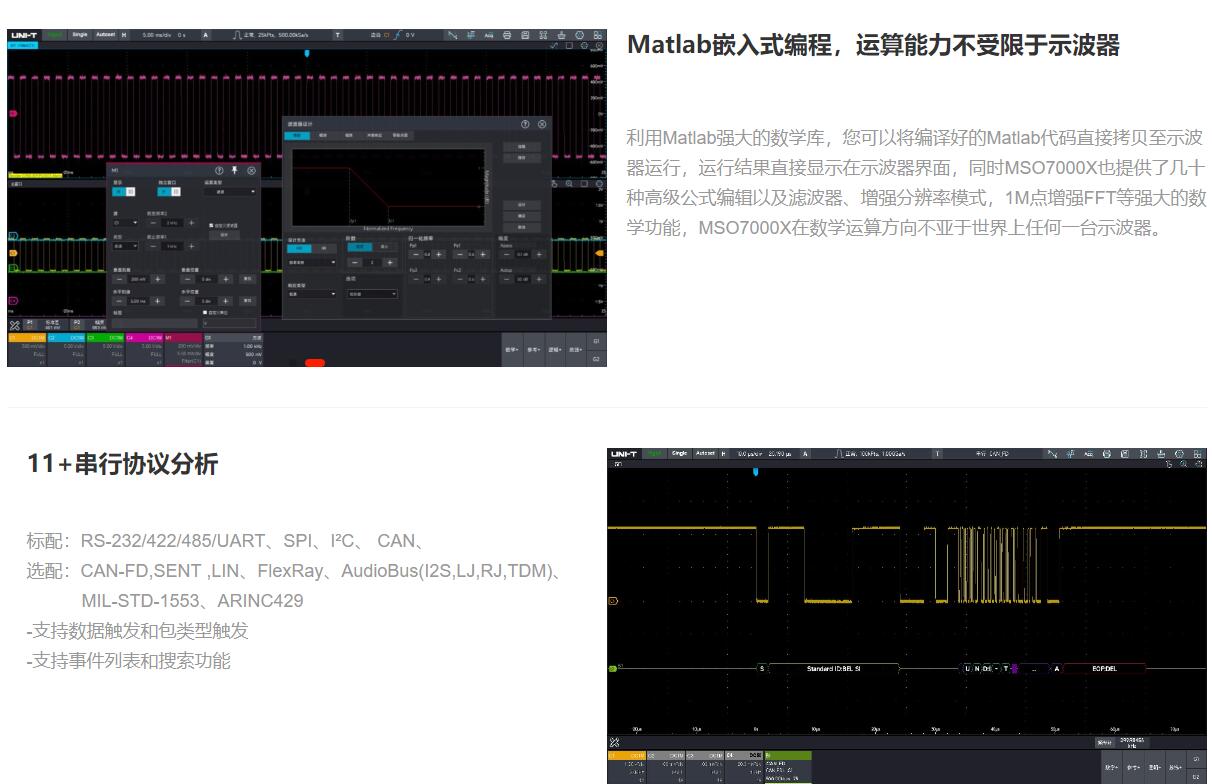1212x784 pixels.
Task: Click the green run/stop button in the Matlab oscilloscope
Action: (53, 35)
